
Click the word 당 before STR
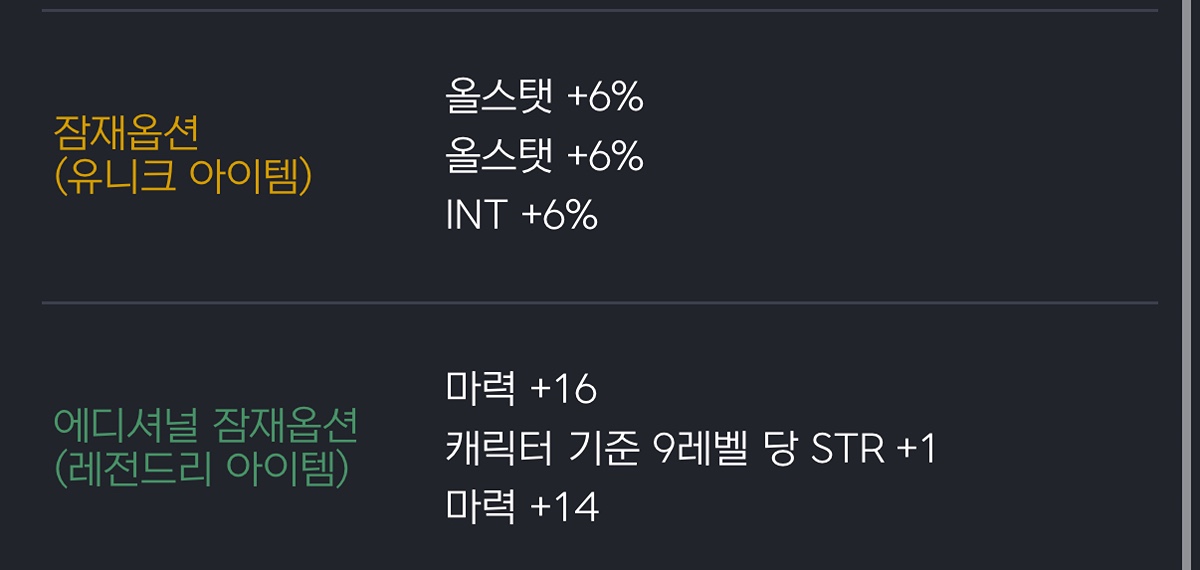779,449
